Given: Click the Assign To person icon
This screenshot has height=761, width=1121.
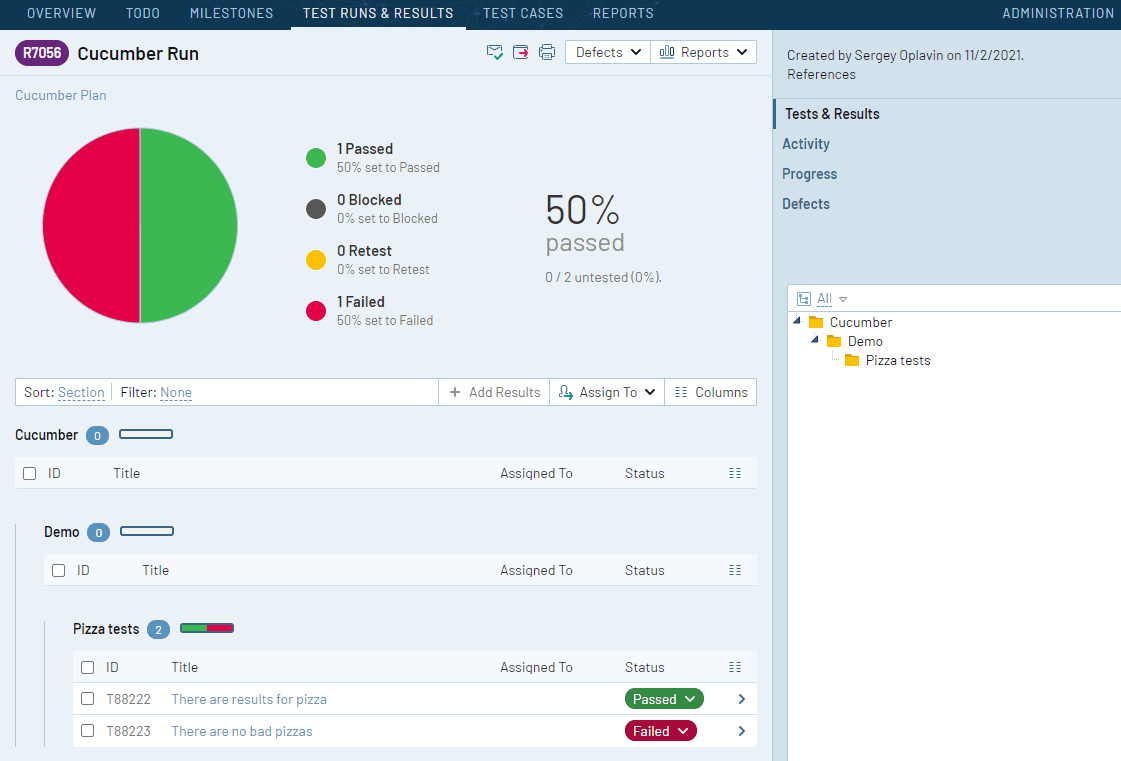Looking at the screenshot, I should (x=566, y=392).
